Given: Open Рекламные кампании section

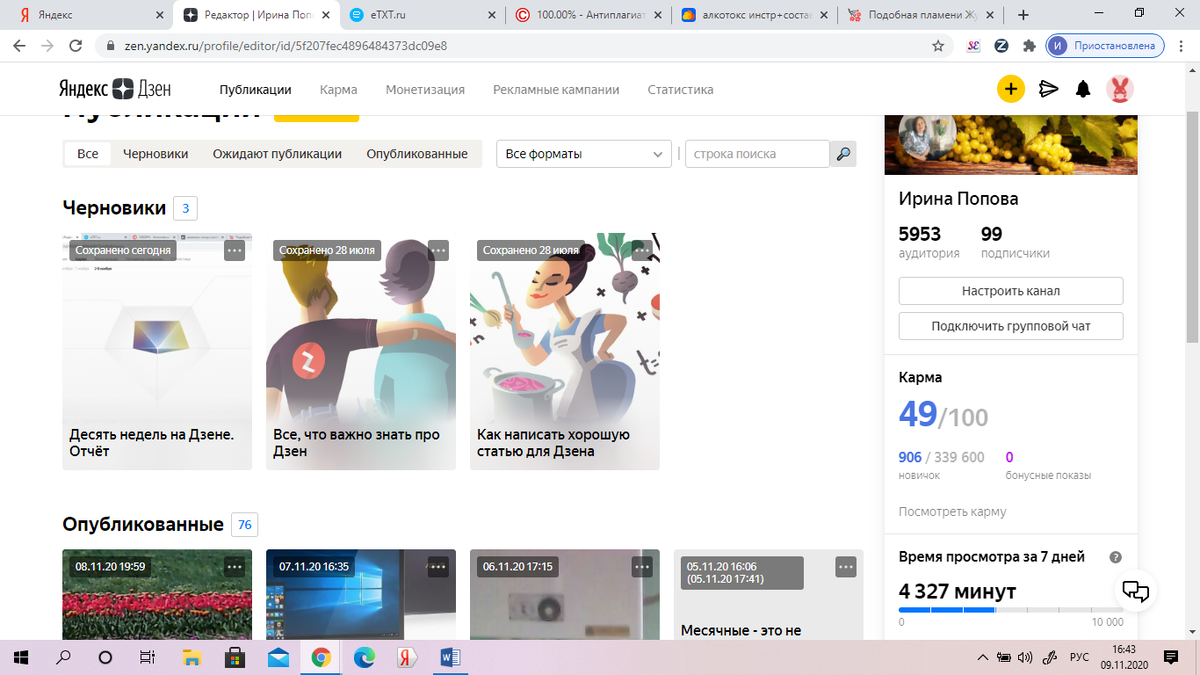Looking at the screenshot, I should pos(556,89).
